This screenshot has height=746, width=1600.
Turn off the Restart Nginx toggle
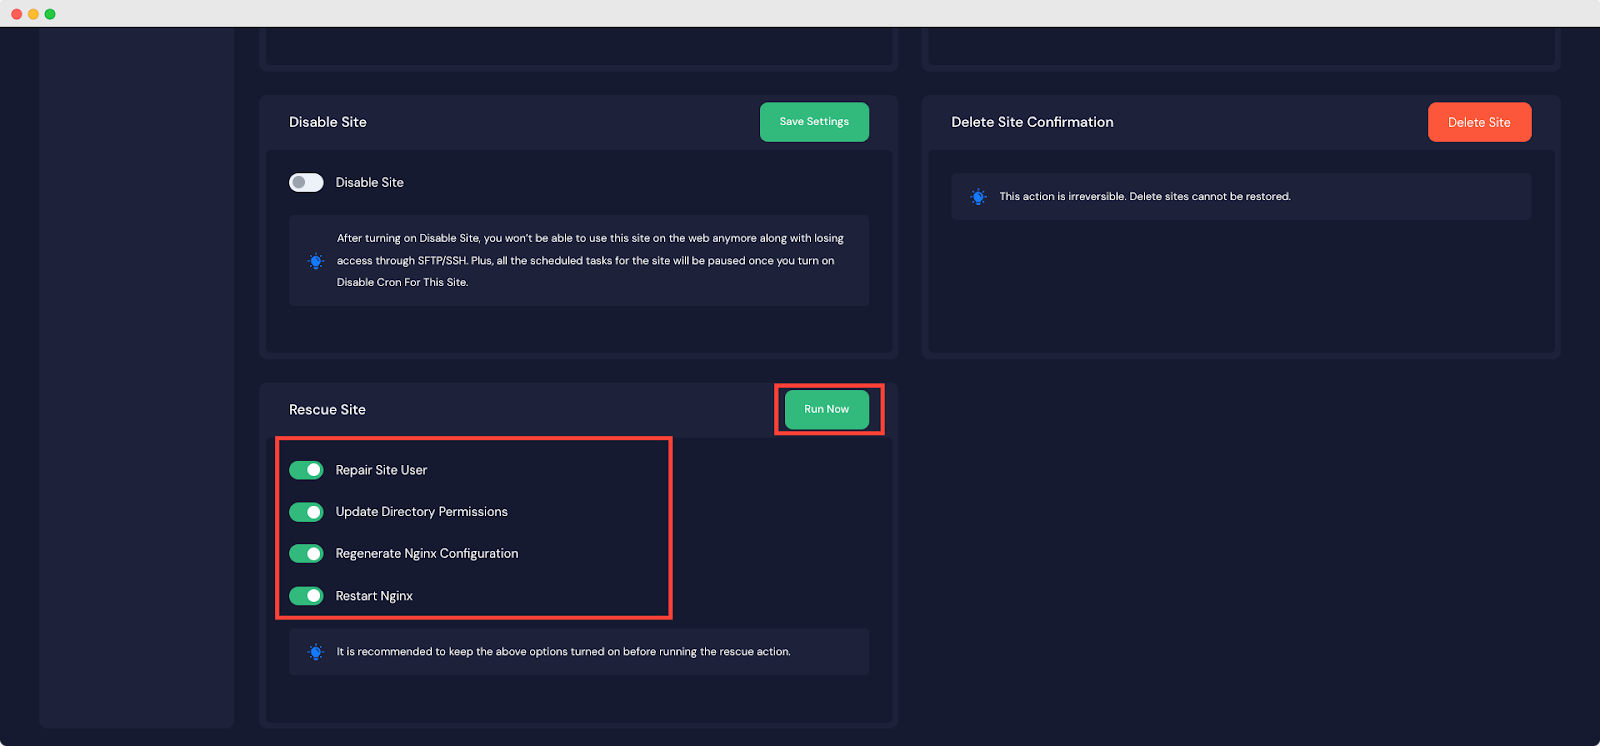pos(306,596)
